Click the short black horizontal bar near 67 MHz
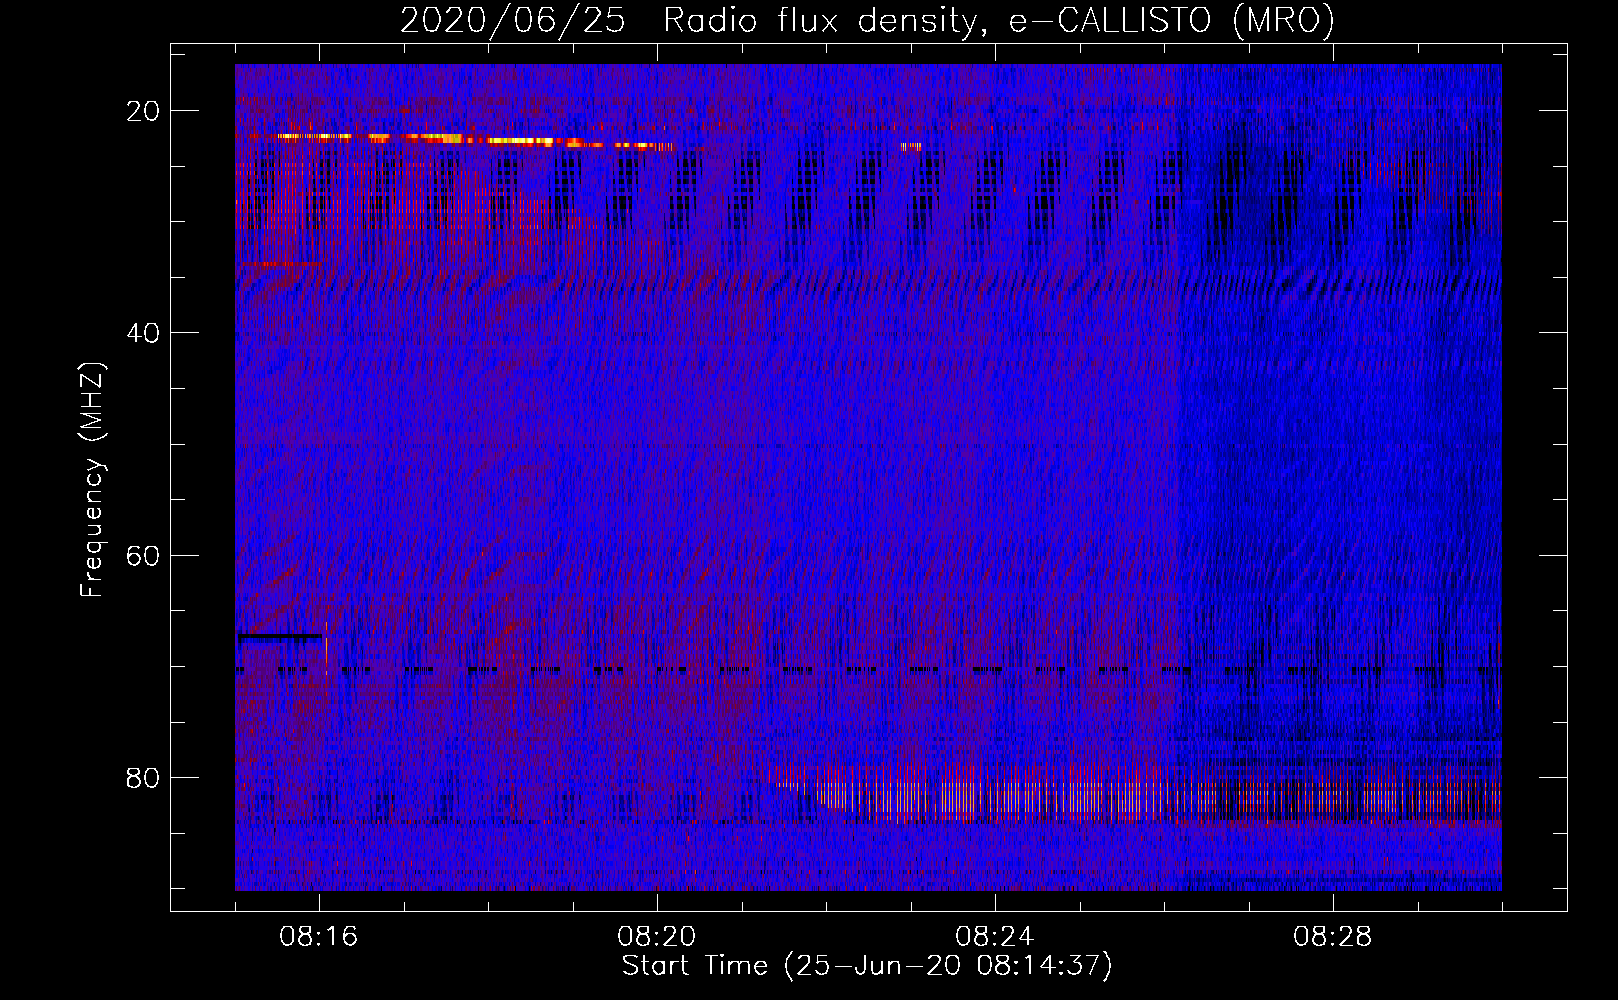This screenshot has height=1000, width=1618. [x=280, y=635]
